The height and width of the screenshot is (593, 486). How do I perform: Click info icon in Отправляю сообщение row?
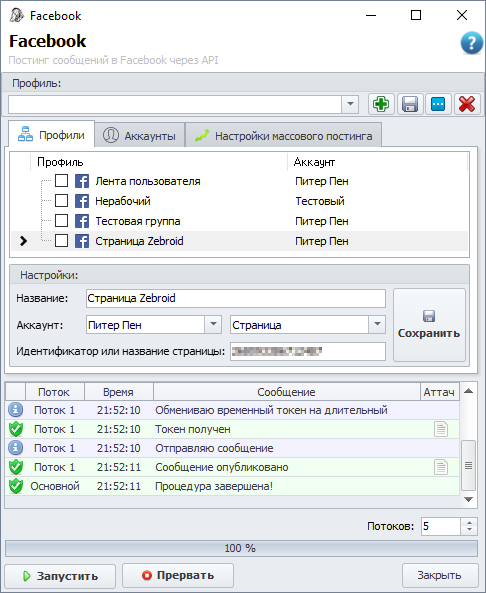(x=16, y=448)
